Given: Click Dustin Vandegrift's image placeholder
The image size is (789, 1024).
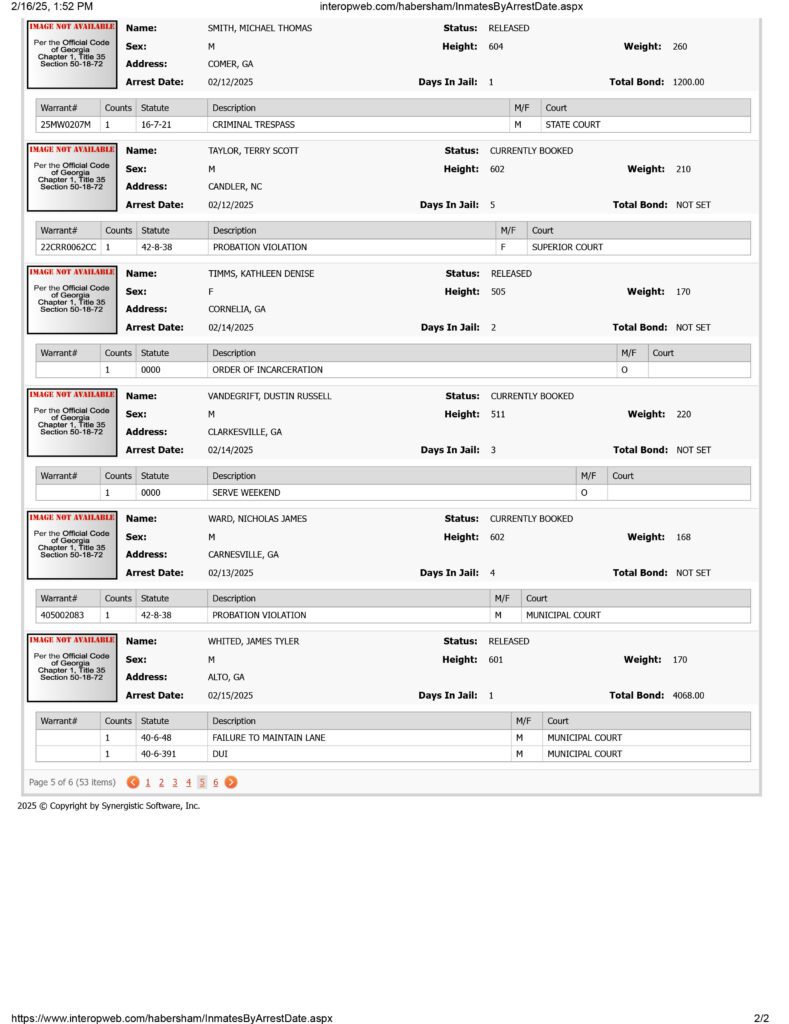Looking at the screenshot, I should click(x=72, y=423).
